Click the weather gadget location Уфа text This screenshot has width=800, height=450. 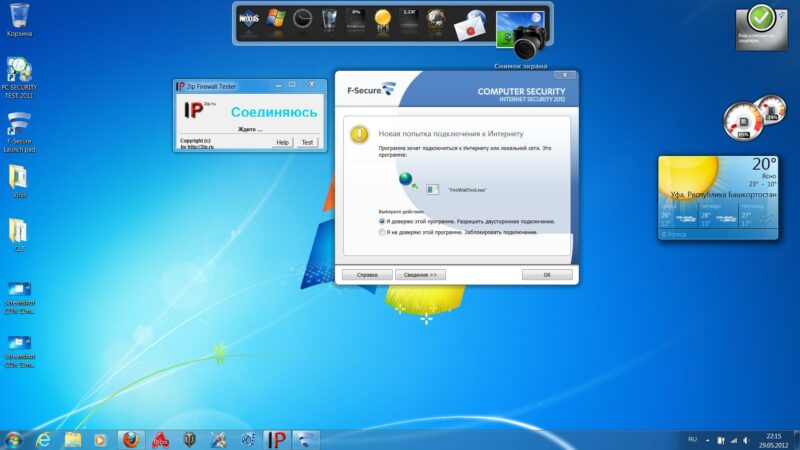tap(723, 194)
